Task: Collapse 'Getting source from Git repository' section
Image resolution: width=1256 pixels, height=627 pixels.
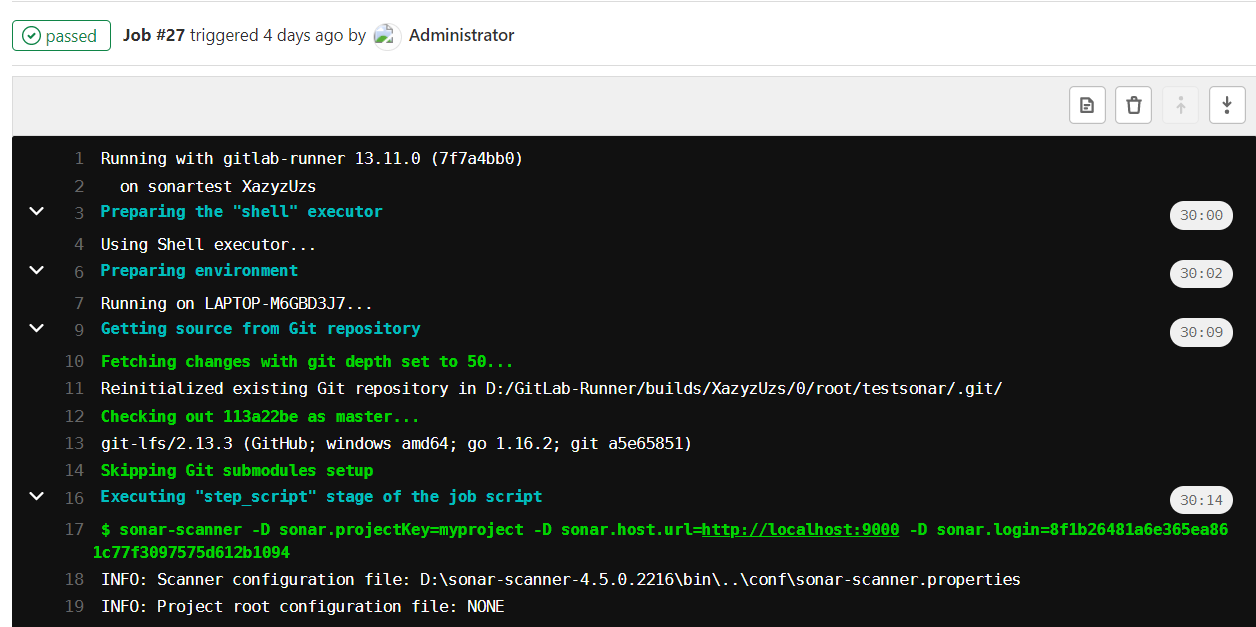Action: (x=36, y=328)
